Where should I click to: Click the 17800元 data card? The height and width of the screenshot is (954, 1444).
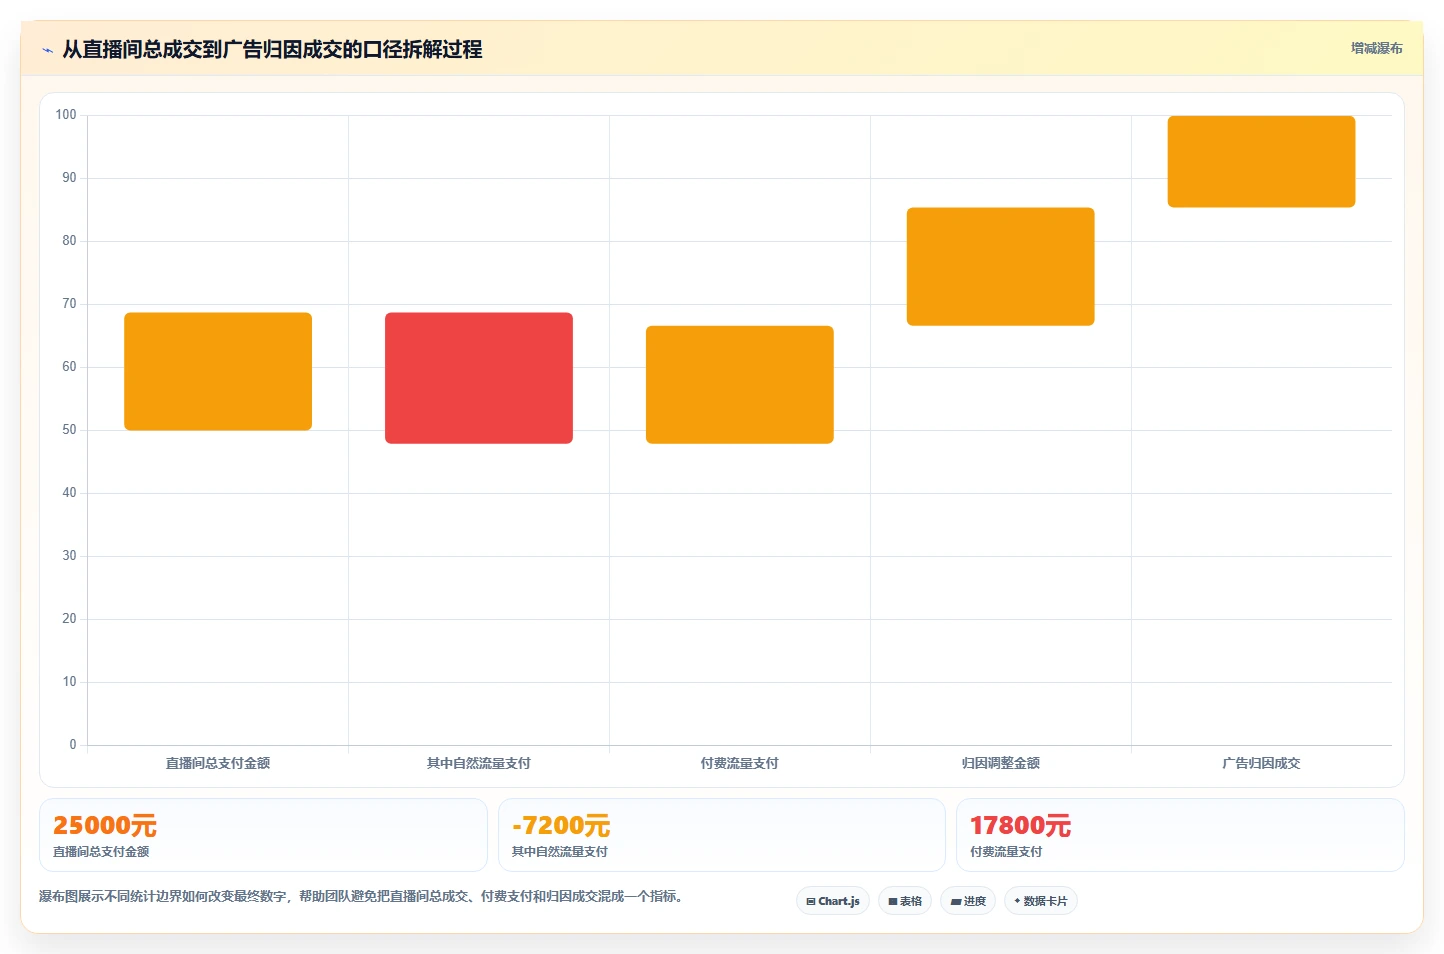coord(1180,835)
